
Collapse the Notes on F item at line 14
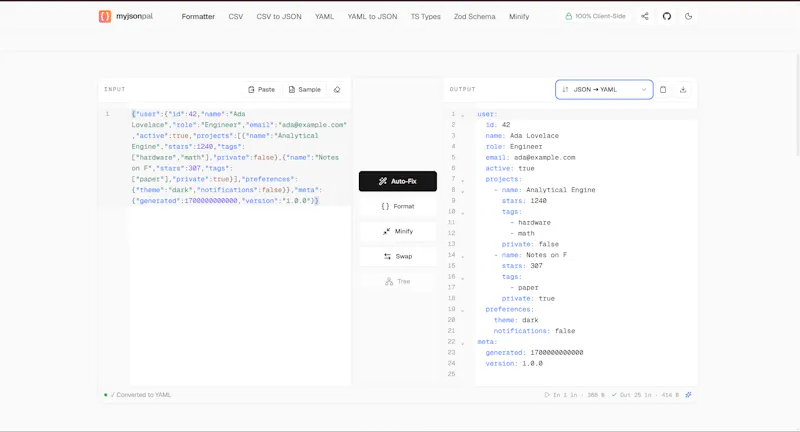(x=463, y=256)
